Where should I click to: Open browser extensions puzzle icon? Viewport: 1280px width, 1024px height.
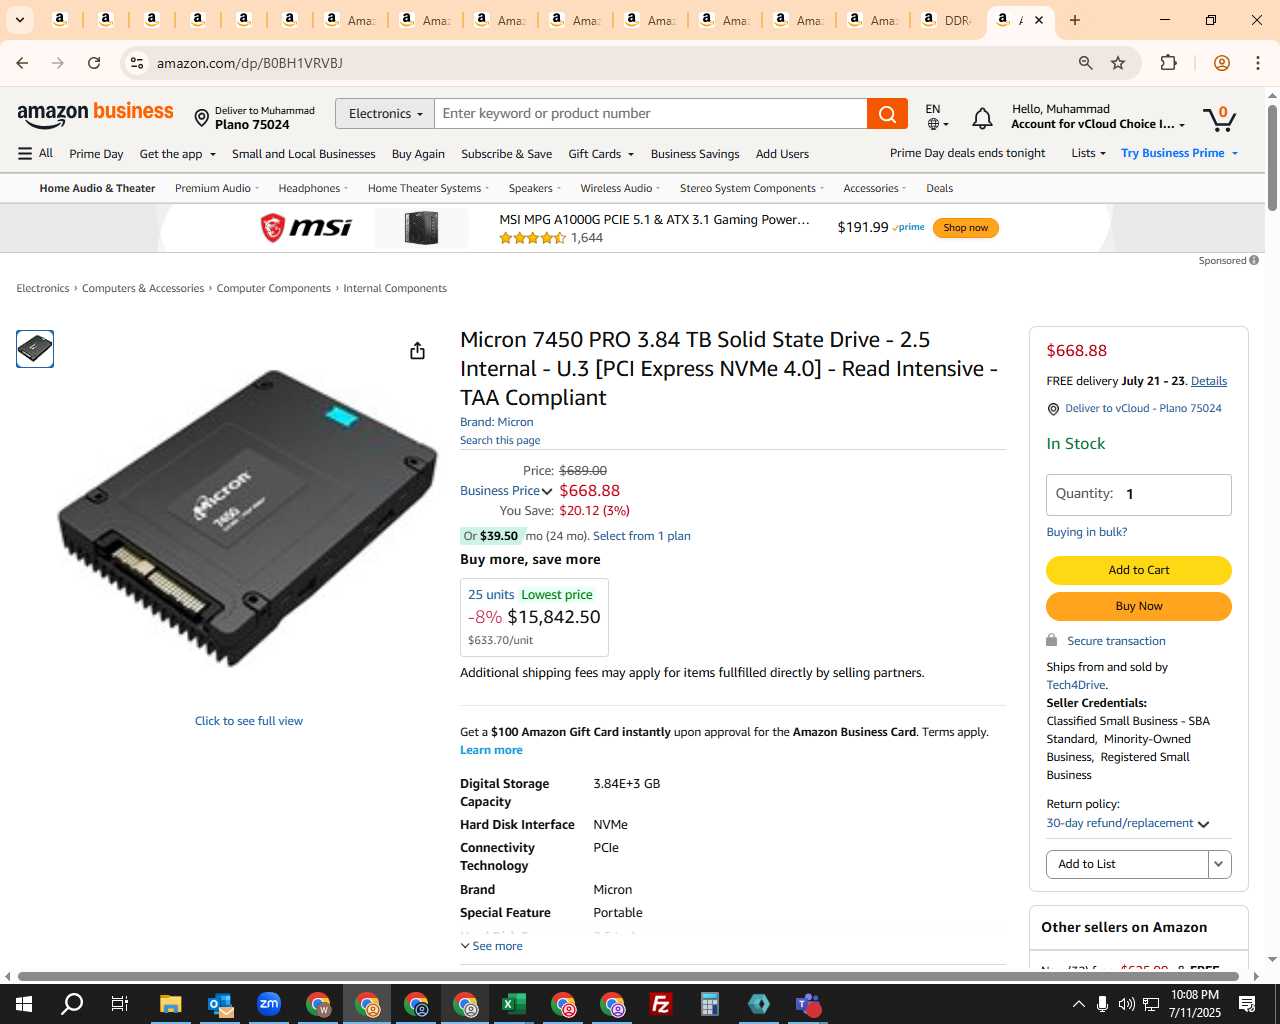(1168, 63)
